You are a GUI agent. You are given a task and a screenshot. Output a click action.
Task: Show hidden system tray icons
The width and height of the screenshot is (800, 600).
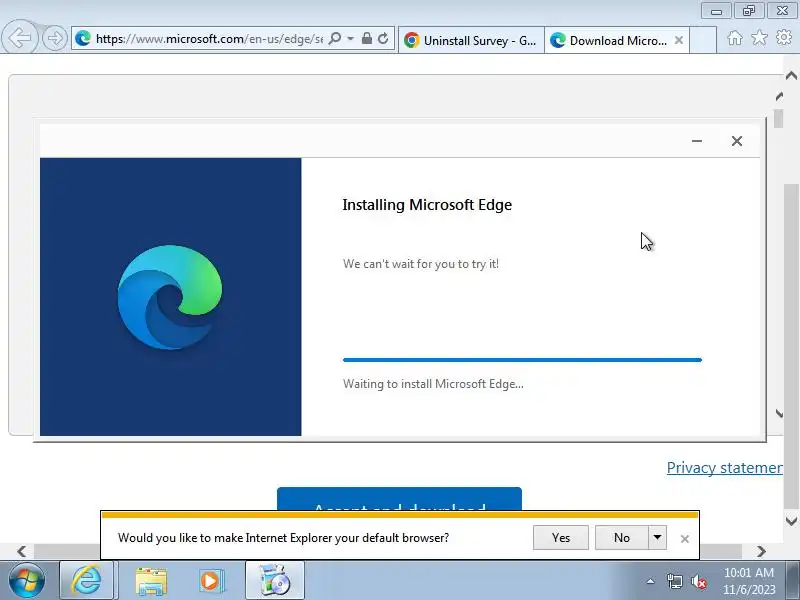[x=651, y=581]
